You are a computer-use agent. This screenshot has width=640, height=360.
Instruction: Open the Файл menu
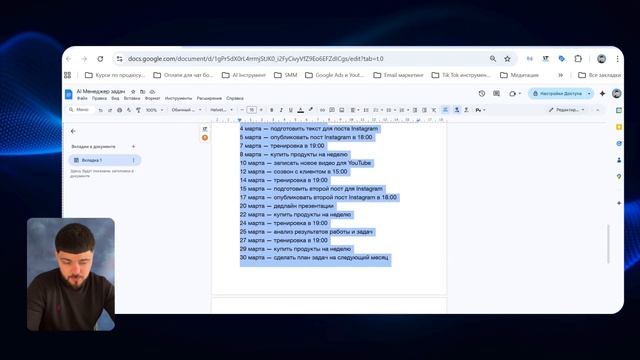pos(82,98)
